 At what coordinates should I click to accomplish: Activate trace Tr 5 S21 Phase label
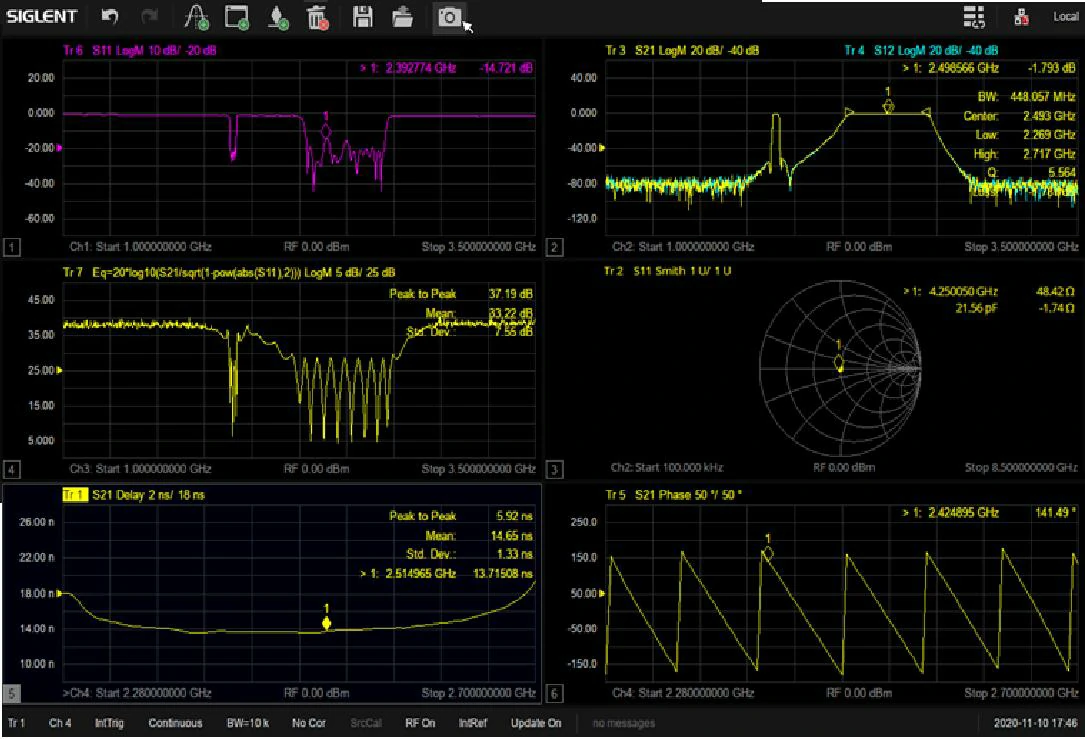tap(673, 495)
